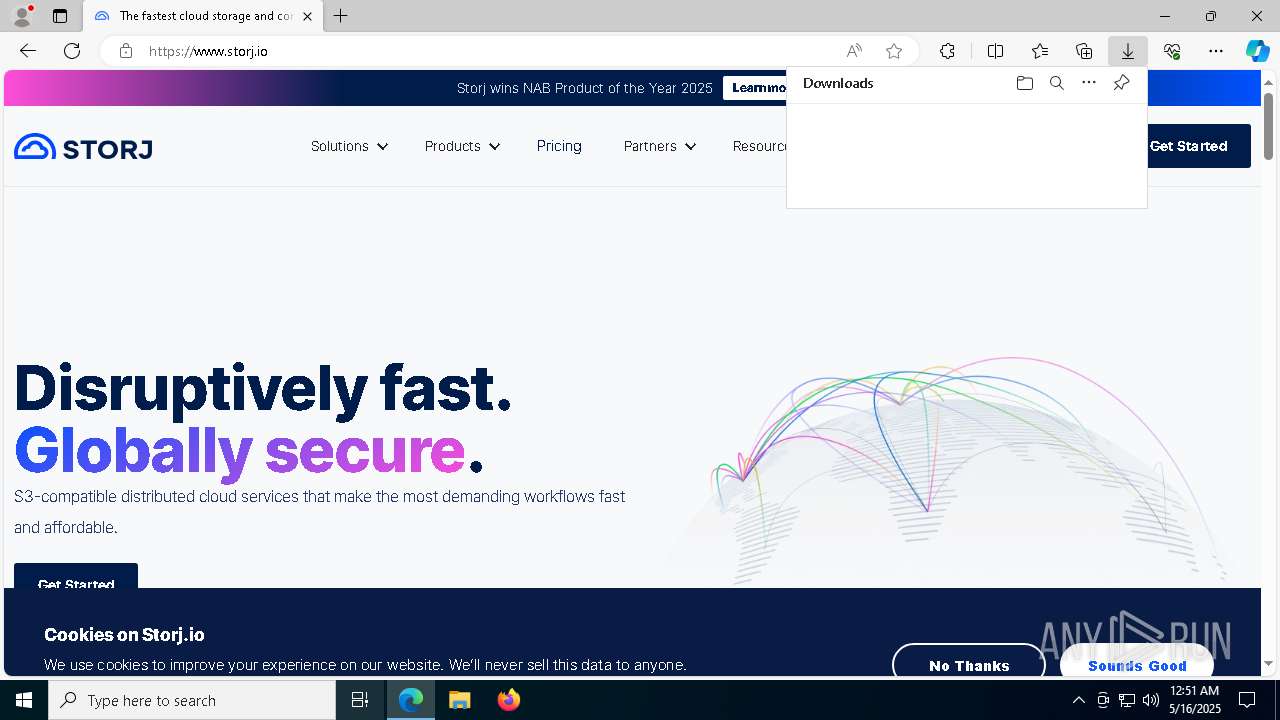Open volume control in tray

click(1151, 700)
